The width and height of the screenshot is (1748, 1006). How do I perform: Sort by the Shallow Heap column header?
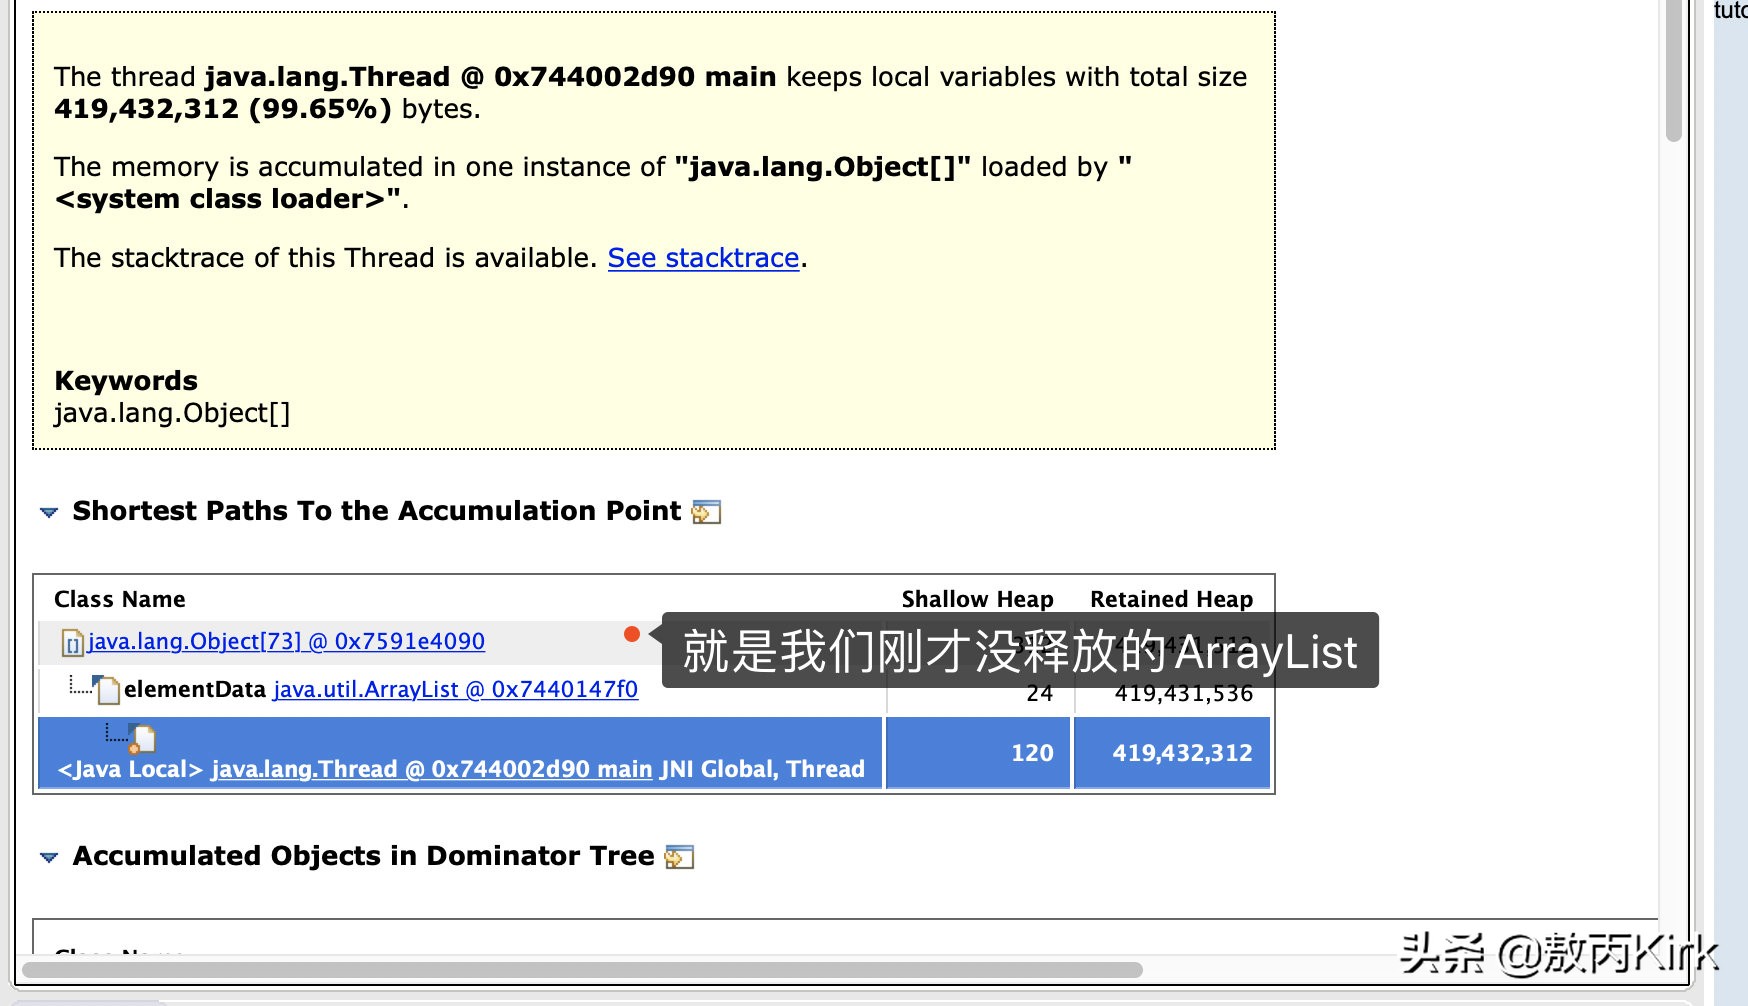977,599
